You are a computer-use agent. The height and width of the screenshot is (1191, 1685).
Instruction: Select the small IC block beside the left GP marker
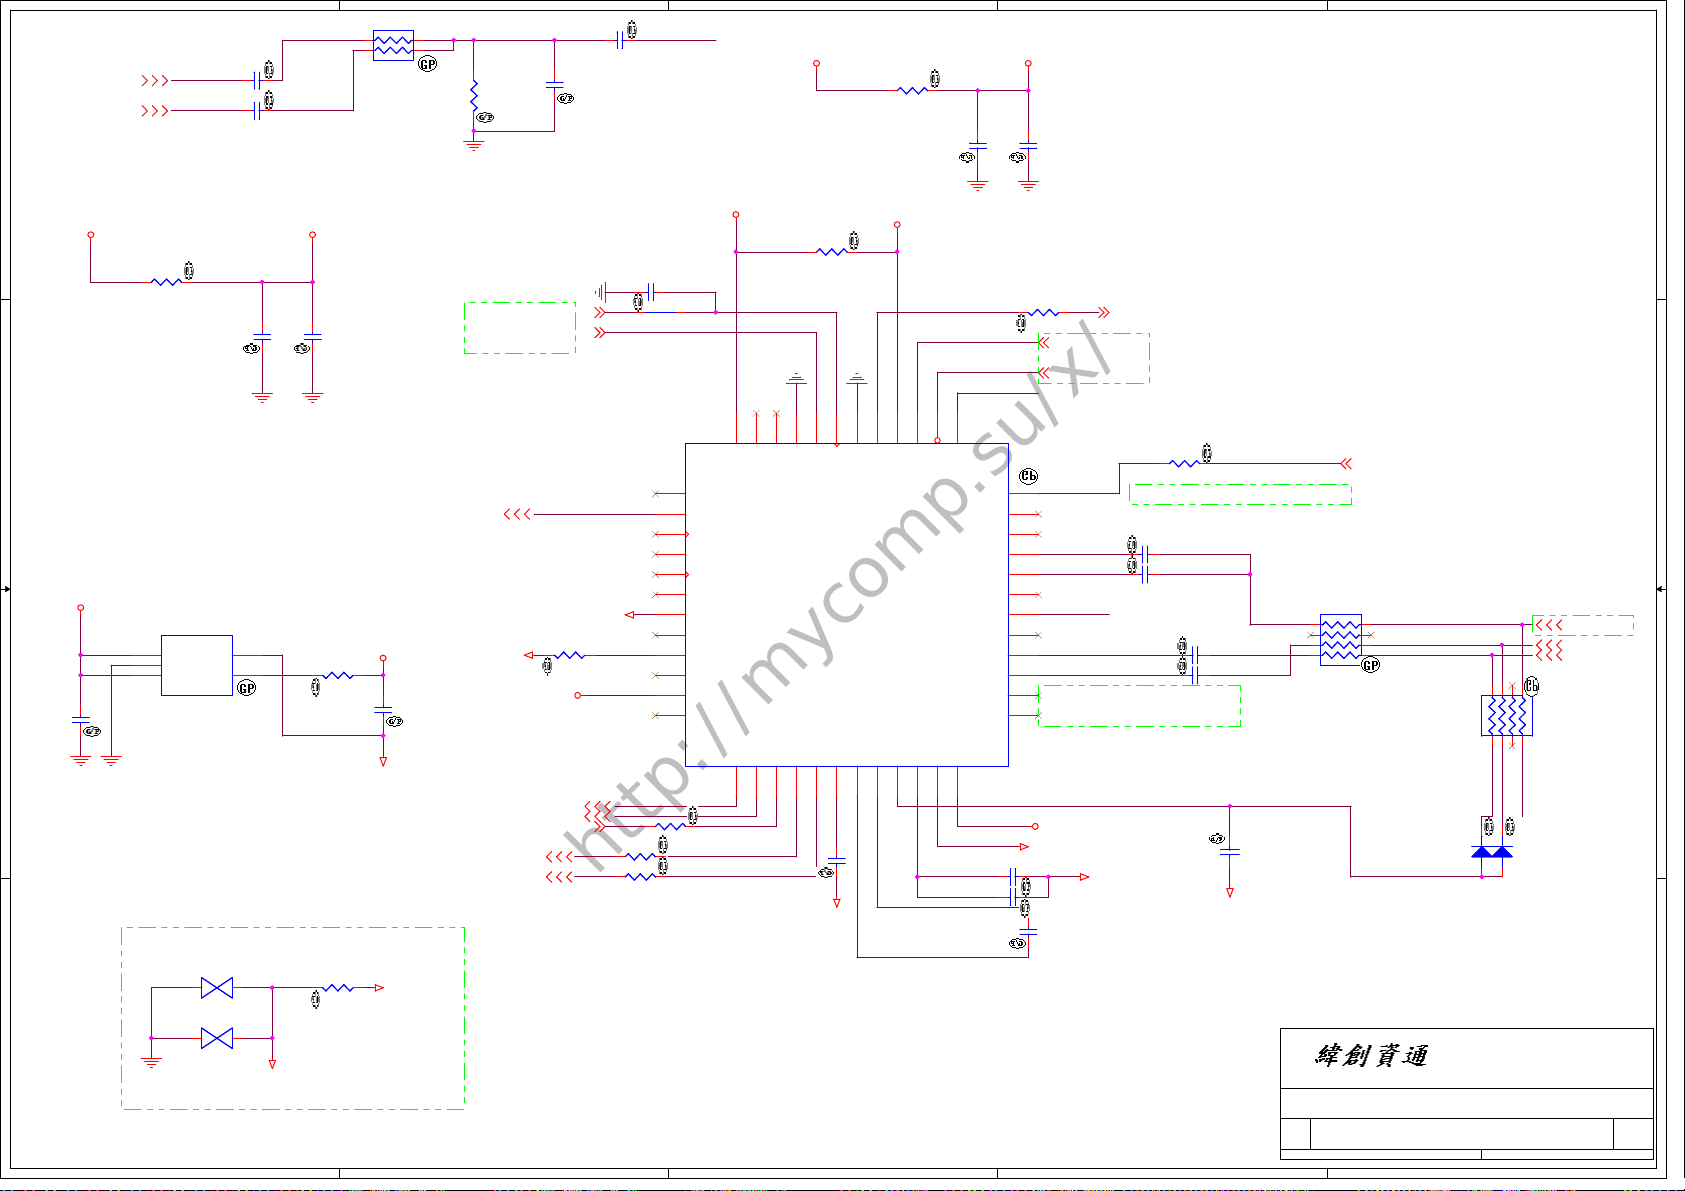(197, 665)
